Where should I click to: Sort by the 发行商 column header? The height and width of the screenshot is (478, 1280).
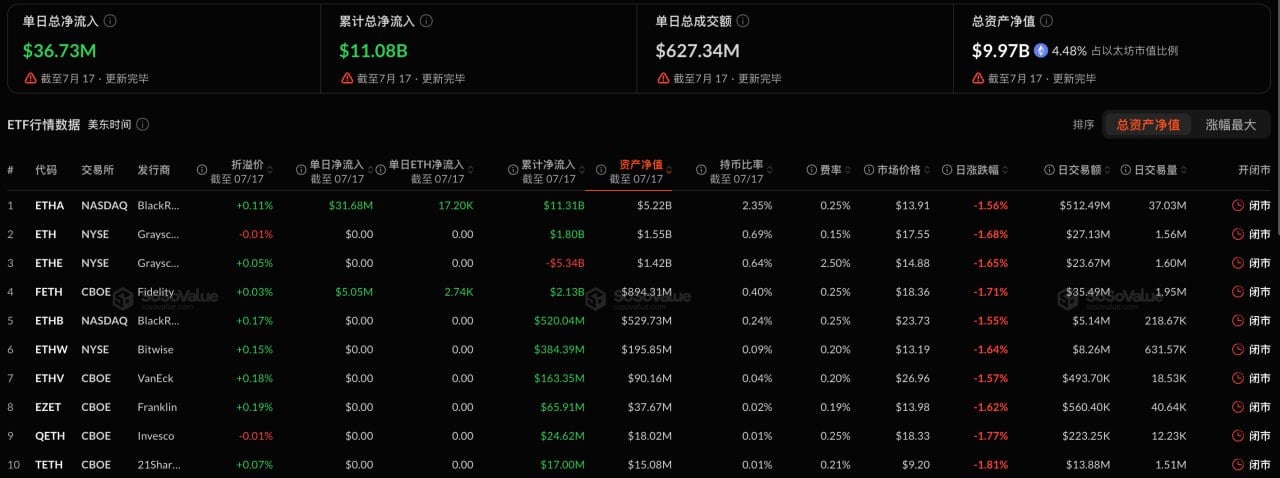(x=154, y=170)
